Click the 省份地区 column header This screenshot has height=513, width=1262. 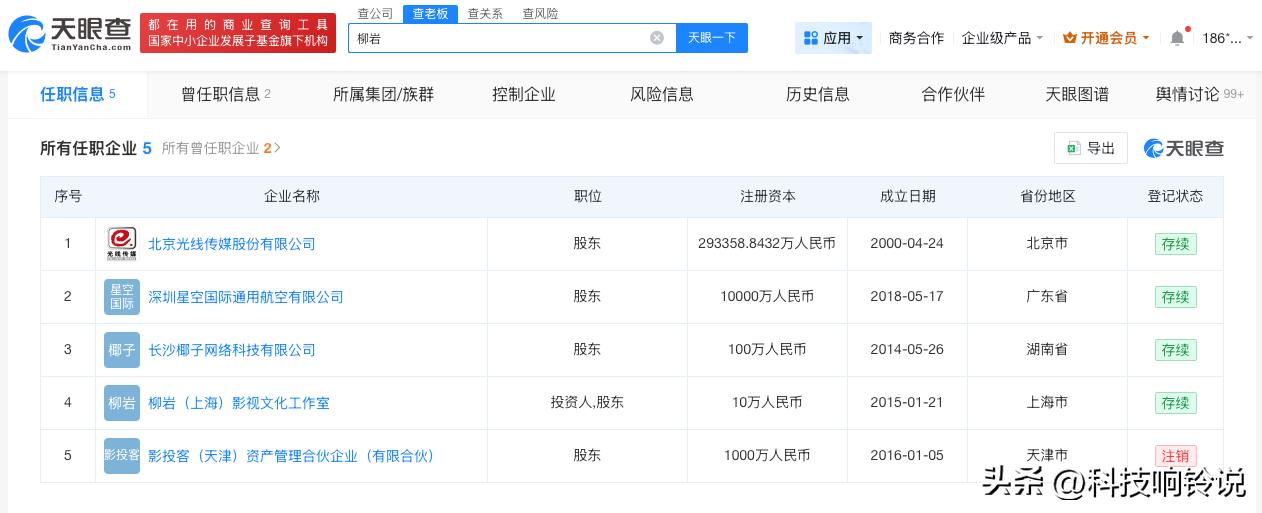[x=1047, y=196]
